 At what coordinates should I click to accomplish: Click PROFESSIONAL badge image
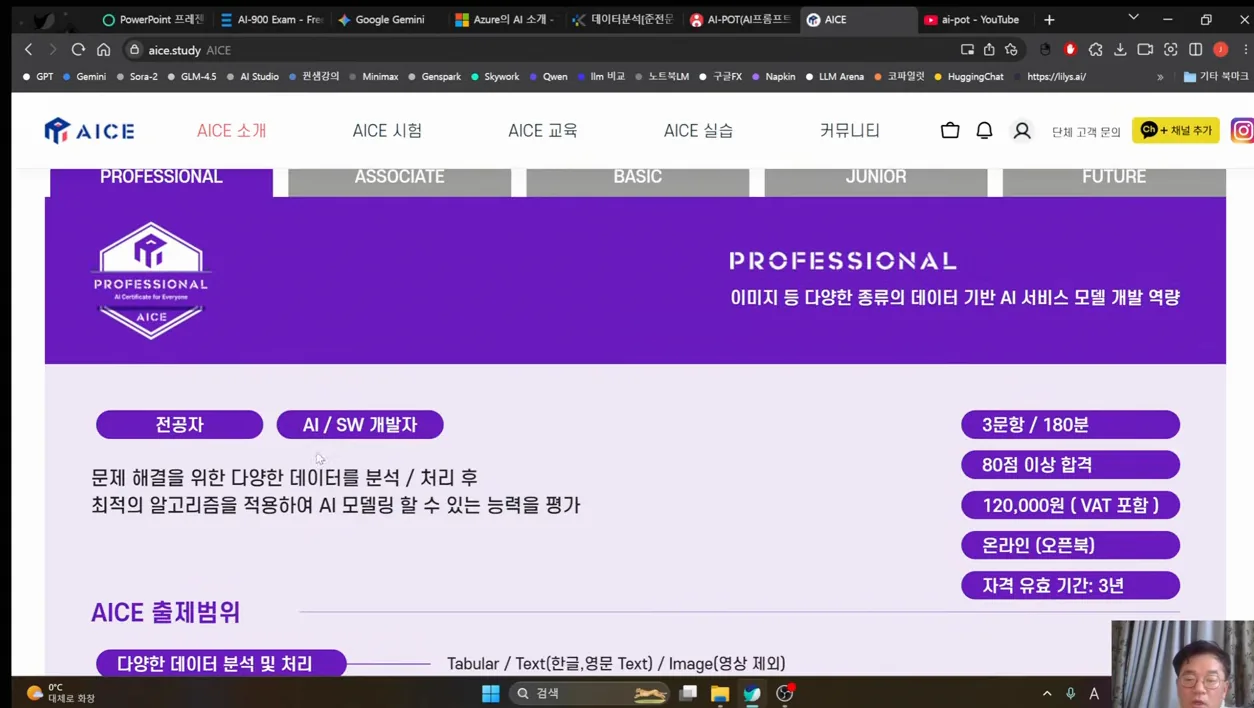point(151,281)
